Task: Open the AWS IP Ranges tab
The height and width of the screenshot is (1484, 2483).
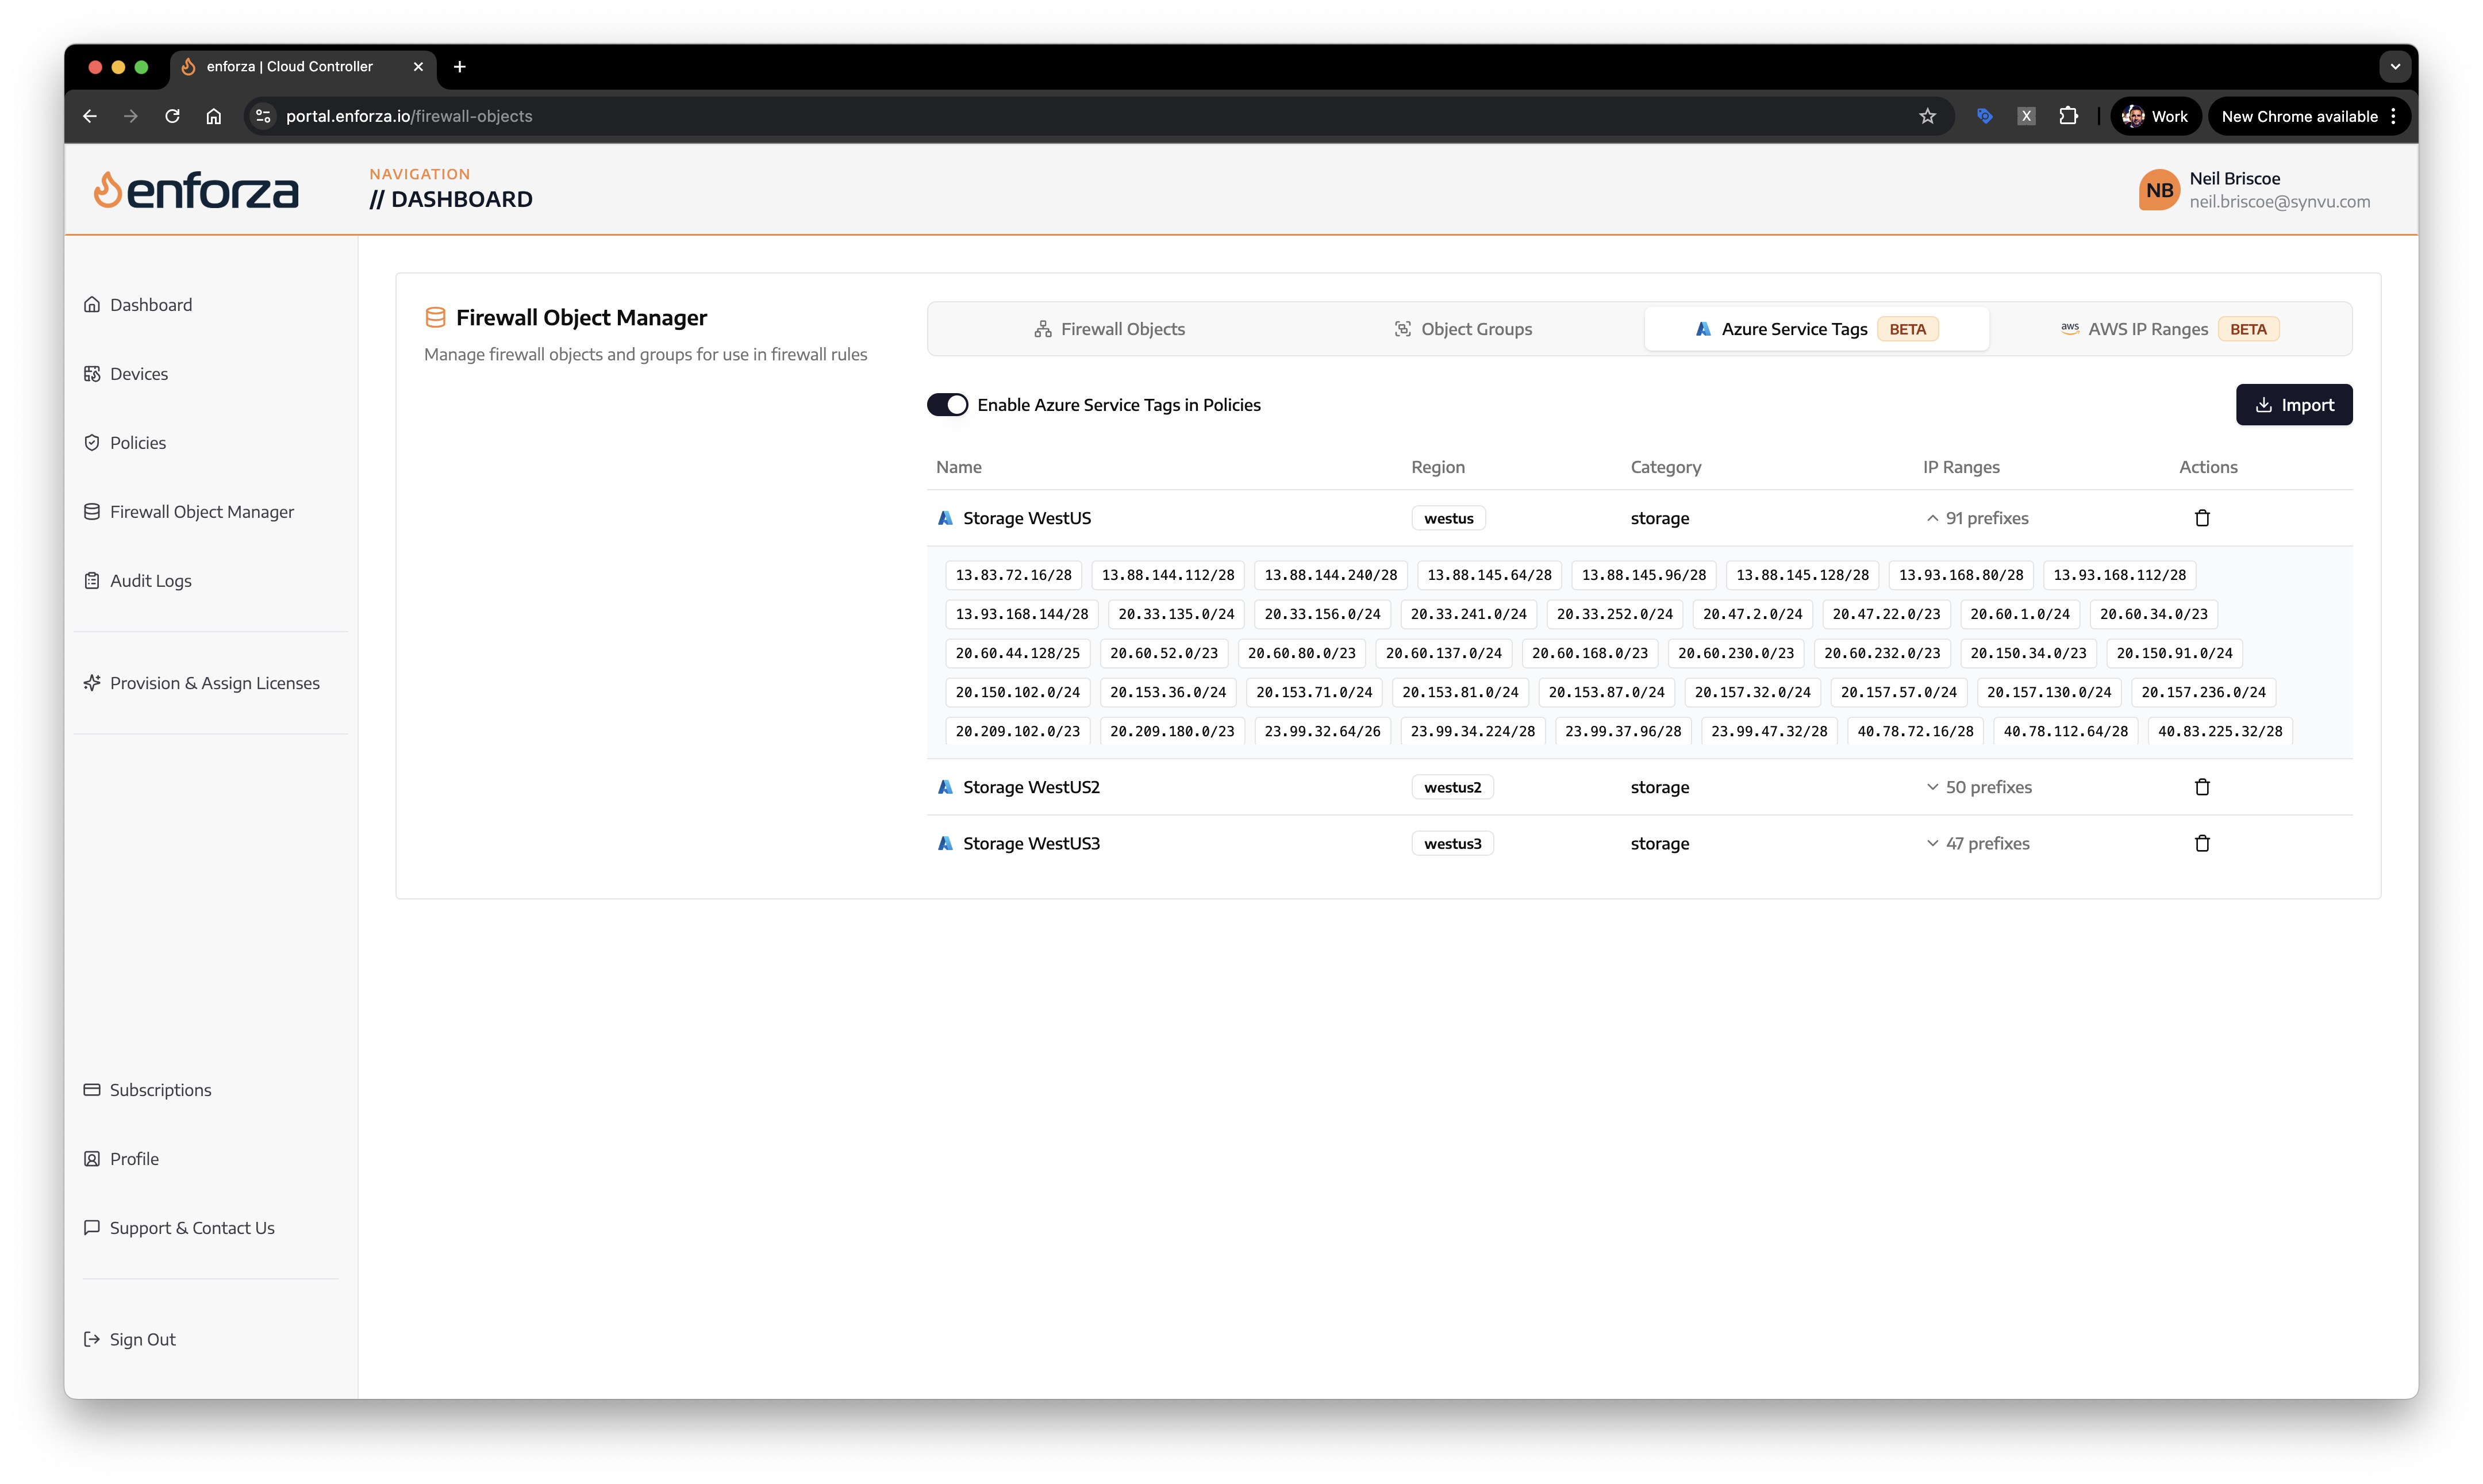Action: [x=2168, y=329]
